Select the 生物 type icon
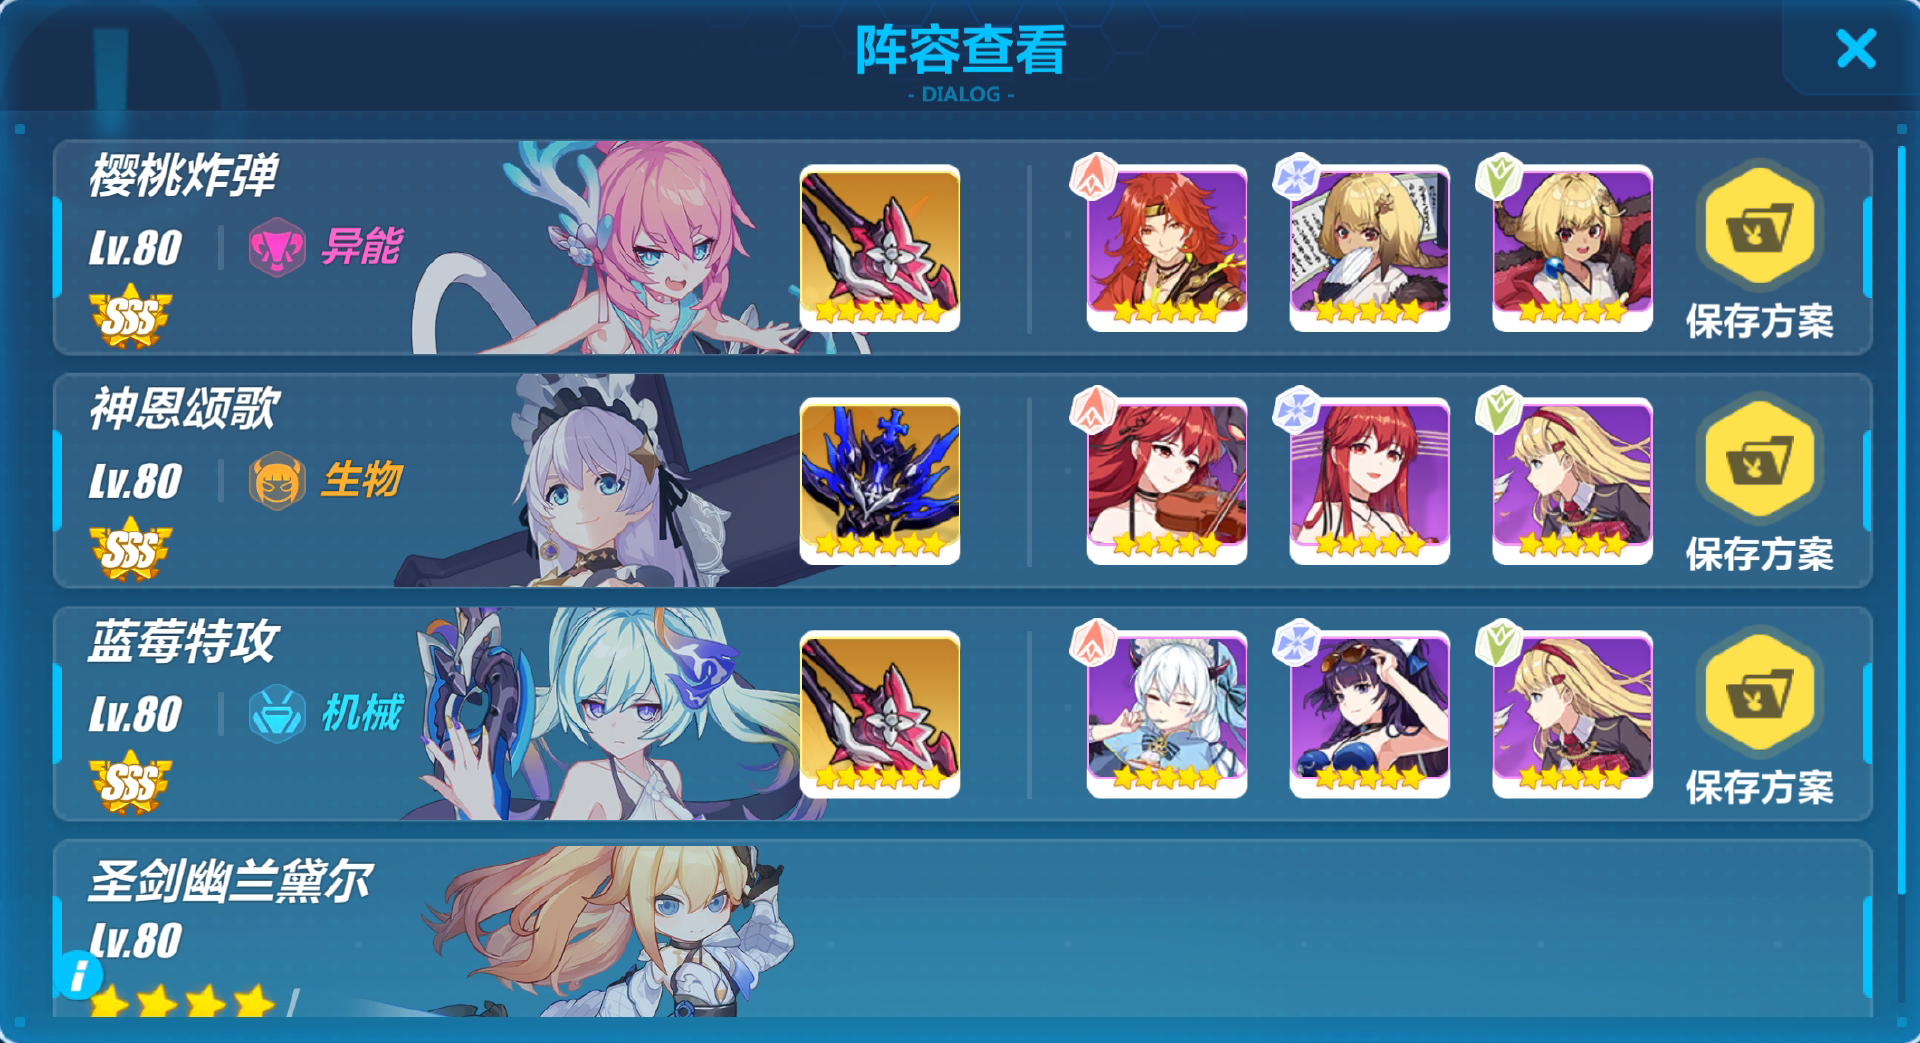The image size is (1920, 1043). pyautogui.click(x=277, y=480)
